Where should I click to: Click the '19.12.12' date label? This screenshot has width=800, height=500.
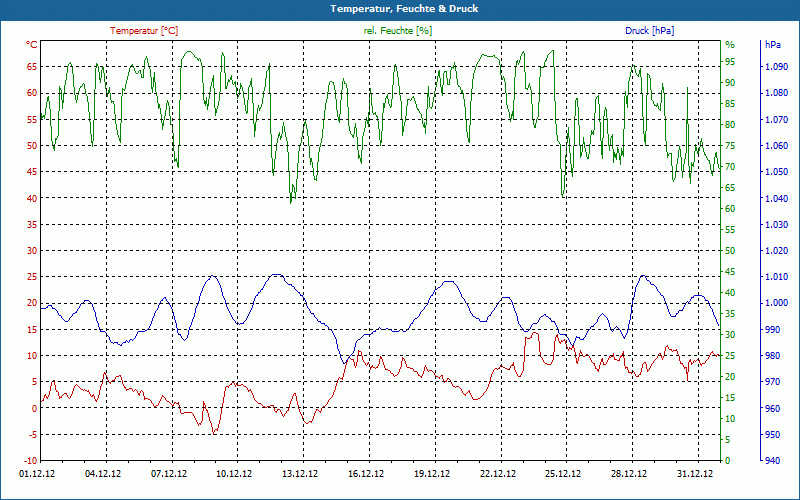(x=432, y=473)
